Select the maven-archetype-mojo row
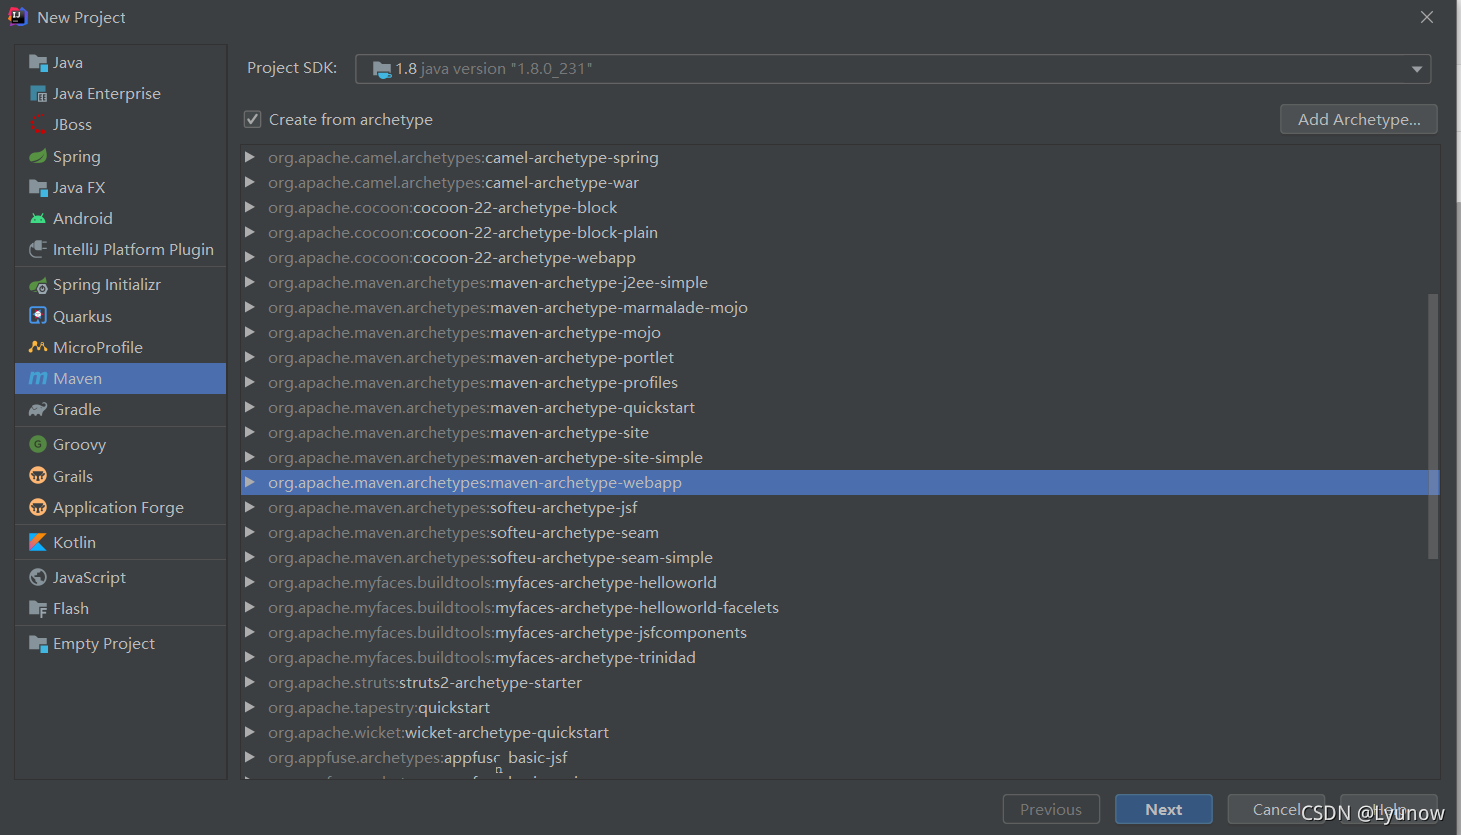Screen dimensions: 1461x835 pos(840,333)
